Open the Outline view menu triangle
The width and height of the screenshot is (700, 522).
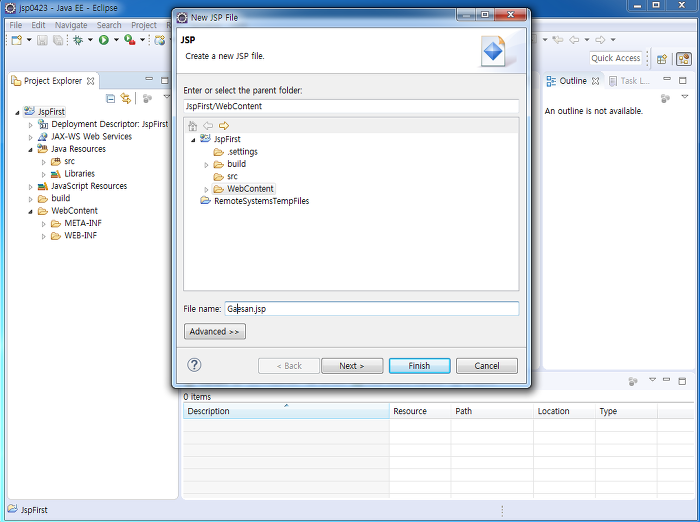685,97
